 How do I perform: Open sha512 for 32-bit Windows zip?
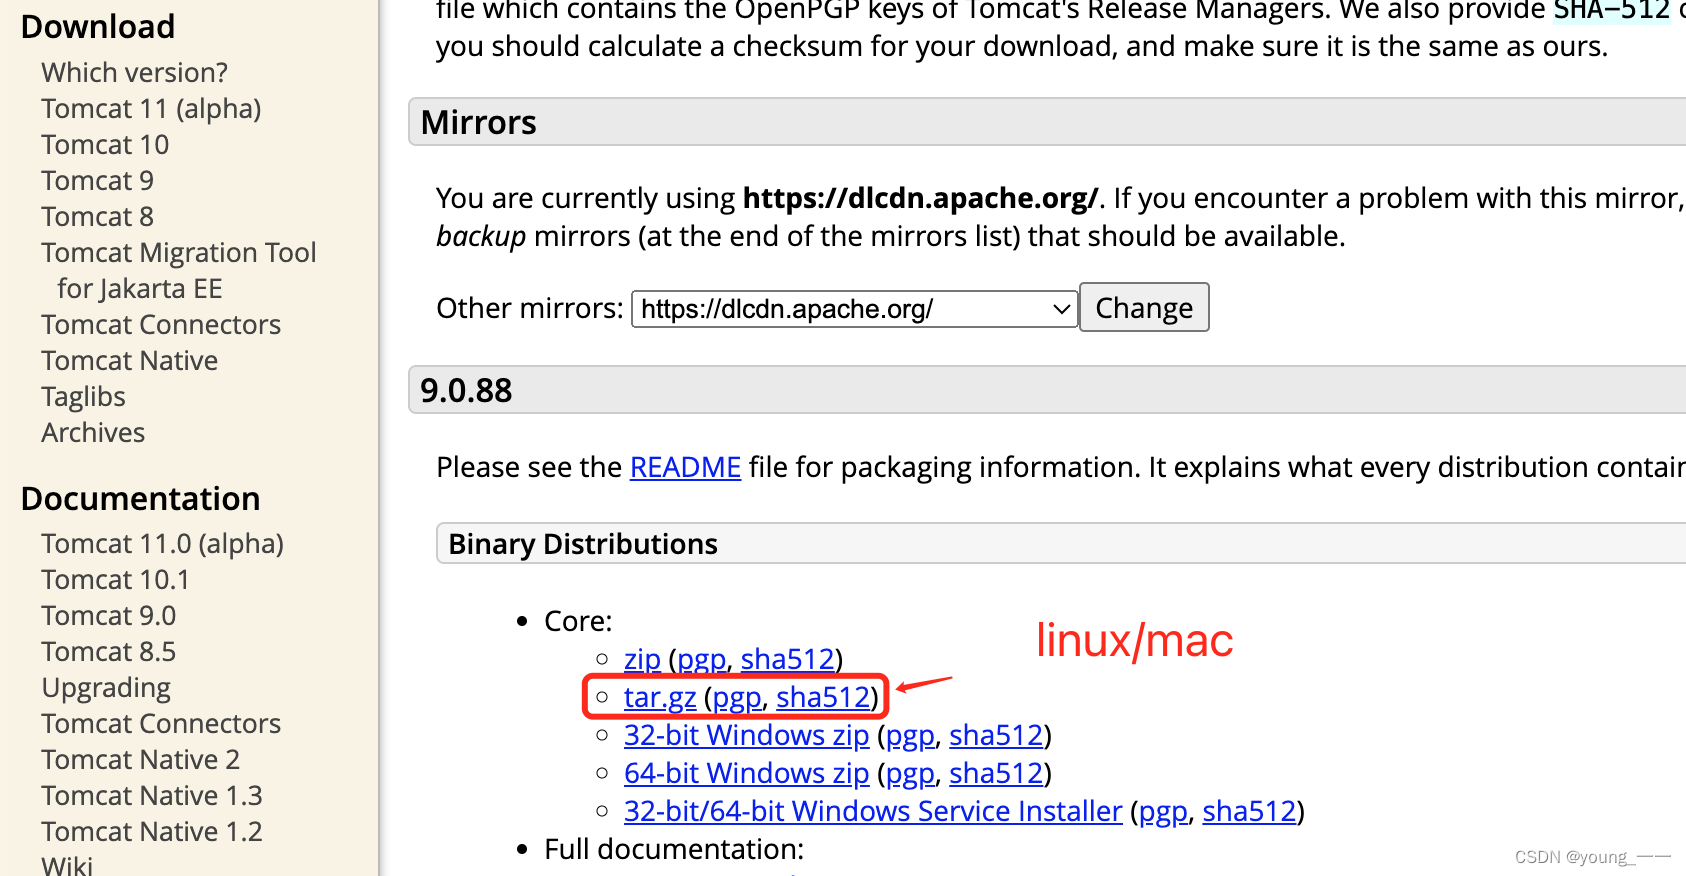(996, 736)
